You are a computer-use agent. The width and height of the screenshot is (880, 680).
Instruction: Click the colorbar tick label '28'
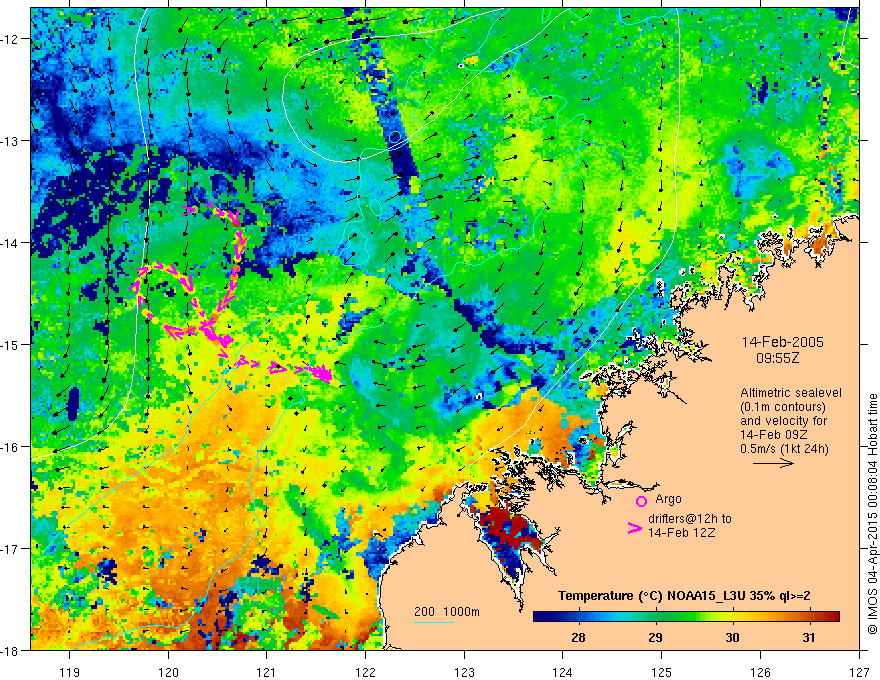(578, 637)
